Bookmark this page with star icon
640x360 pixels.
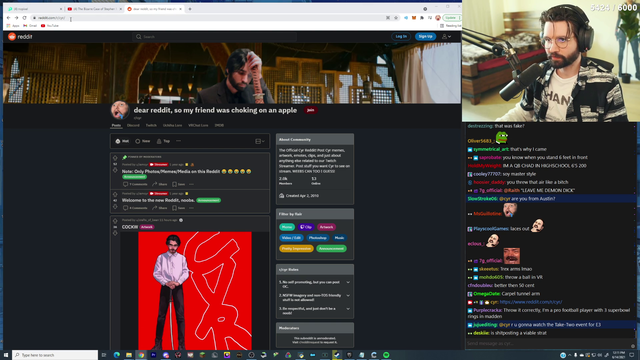[x=396, y=18]
